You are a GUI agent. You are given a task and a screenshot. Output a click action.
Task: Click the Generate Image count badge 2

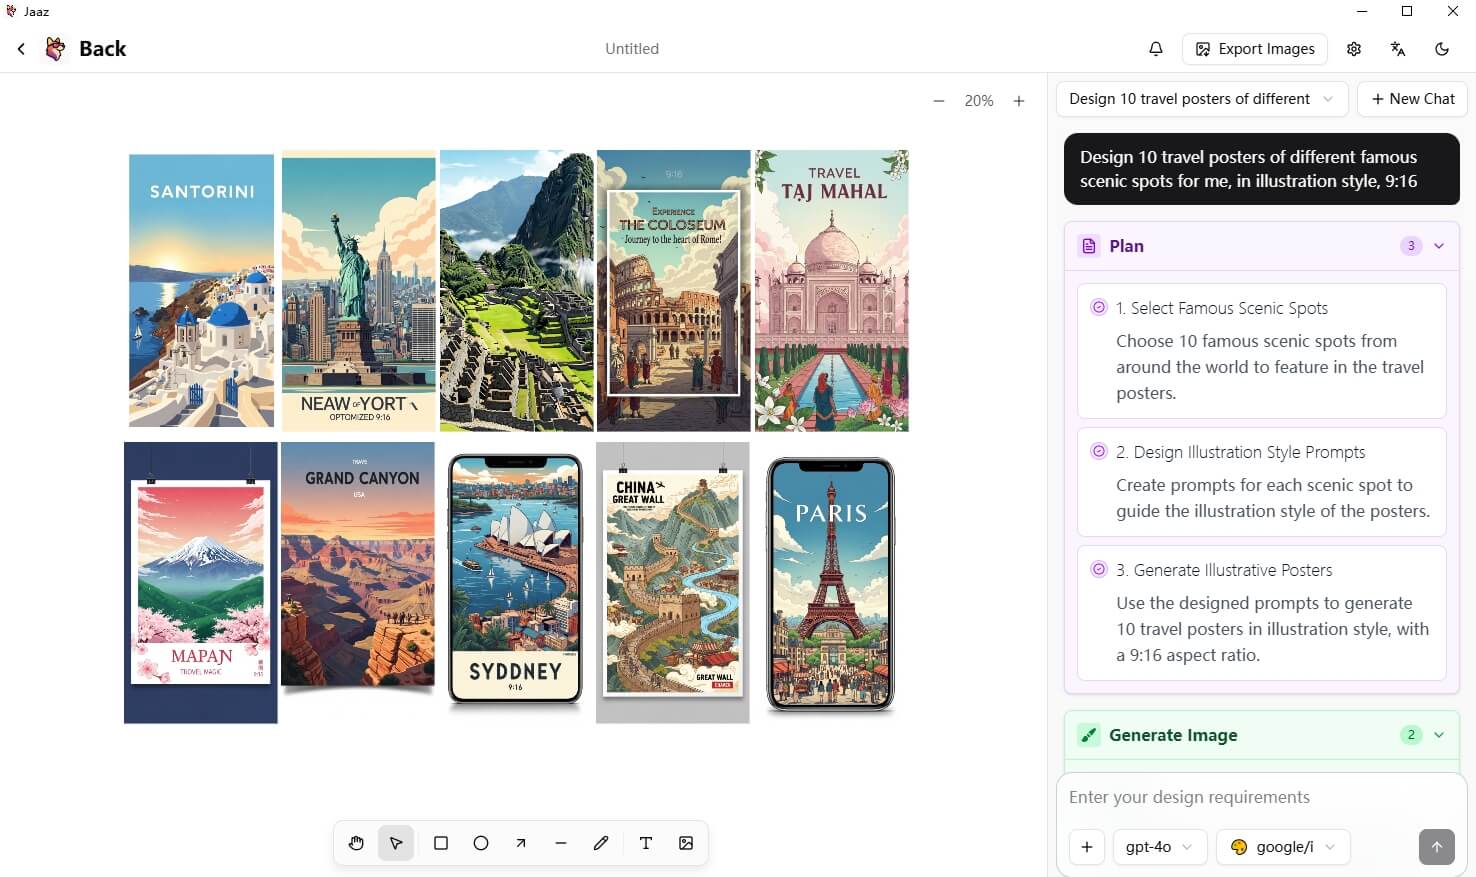click(x=1411, y=735)
